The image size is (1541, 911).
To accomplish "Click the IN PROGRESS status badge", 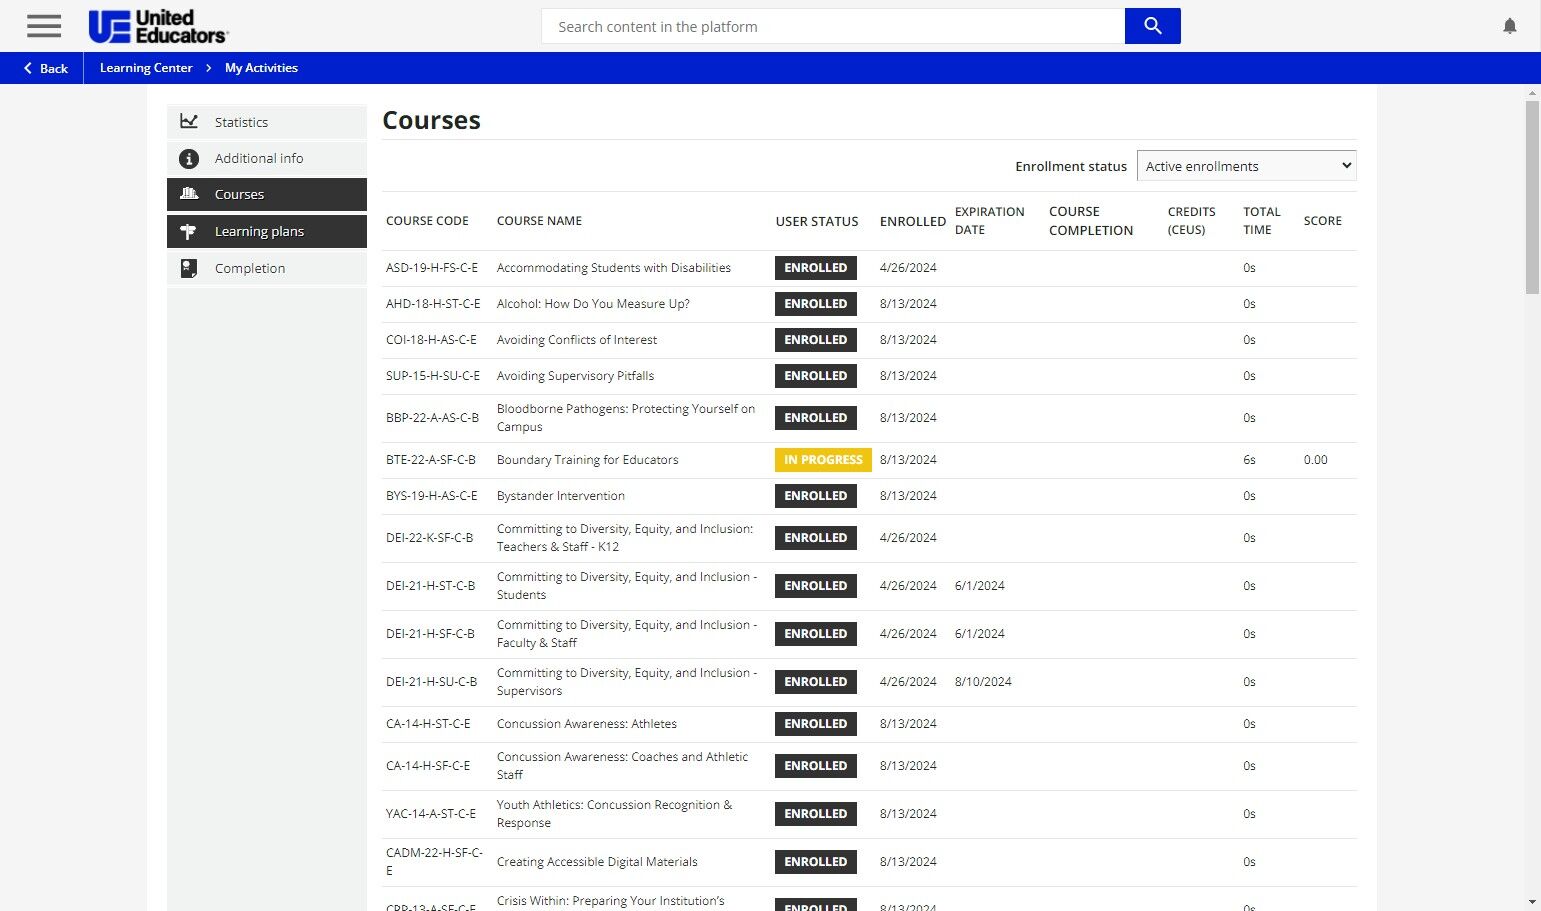I will [823, 460].
